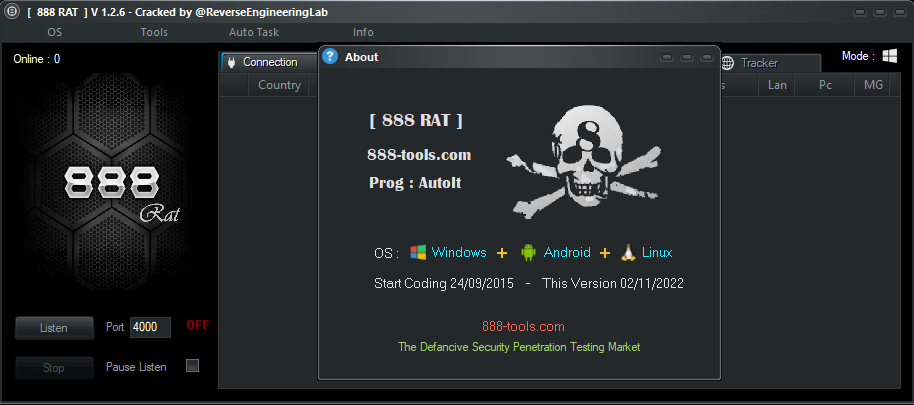The width and height of the screenshot is (914, 405).
Task: Click the This Version 02/11/2022 text
Action: [x=613, y=284]
